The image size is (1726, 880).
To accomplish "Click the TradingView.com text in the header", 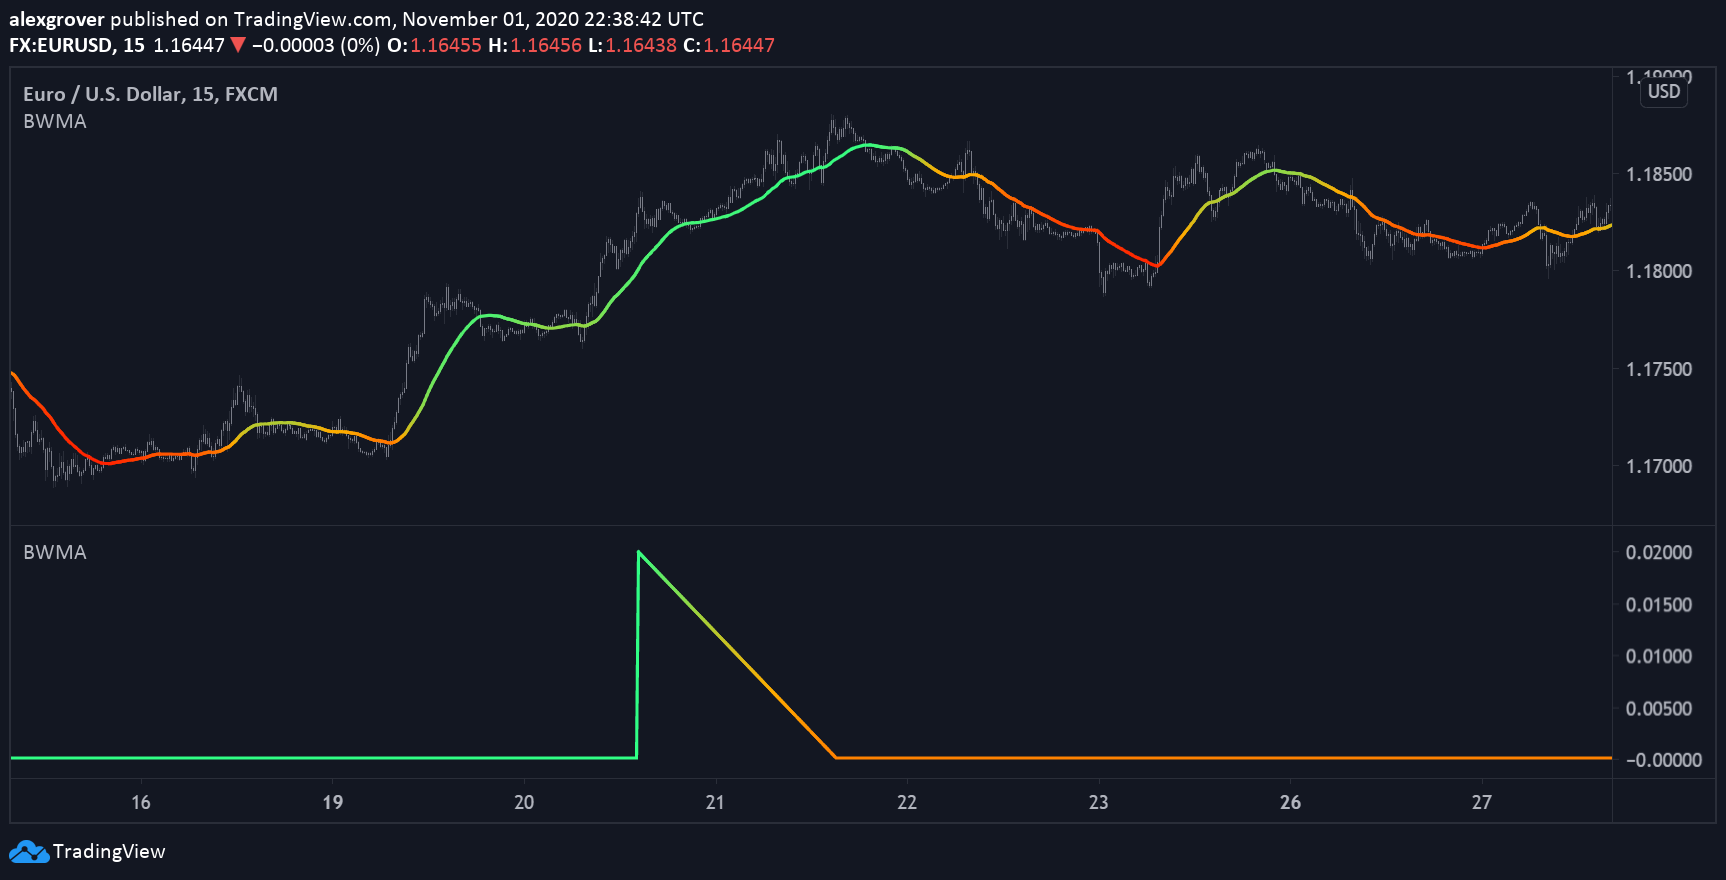I will (x=312, y=19).
